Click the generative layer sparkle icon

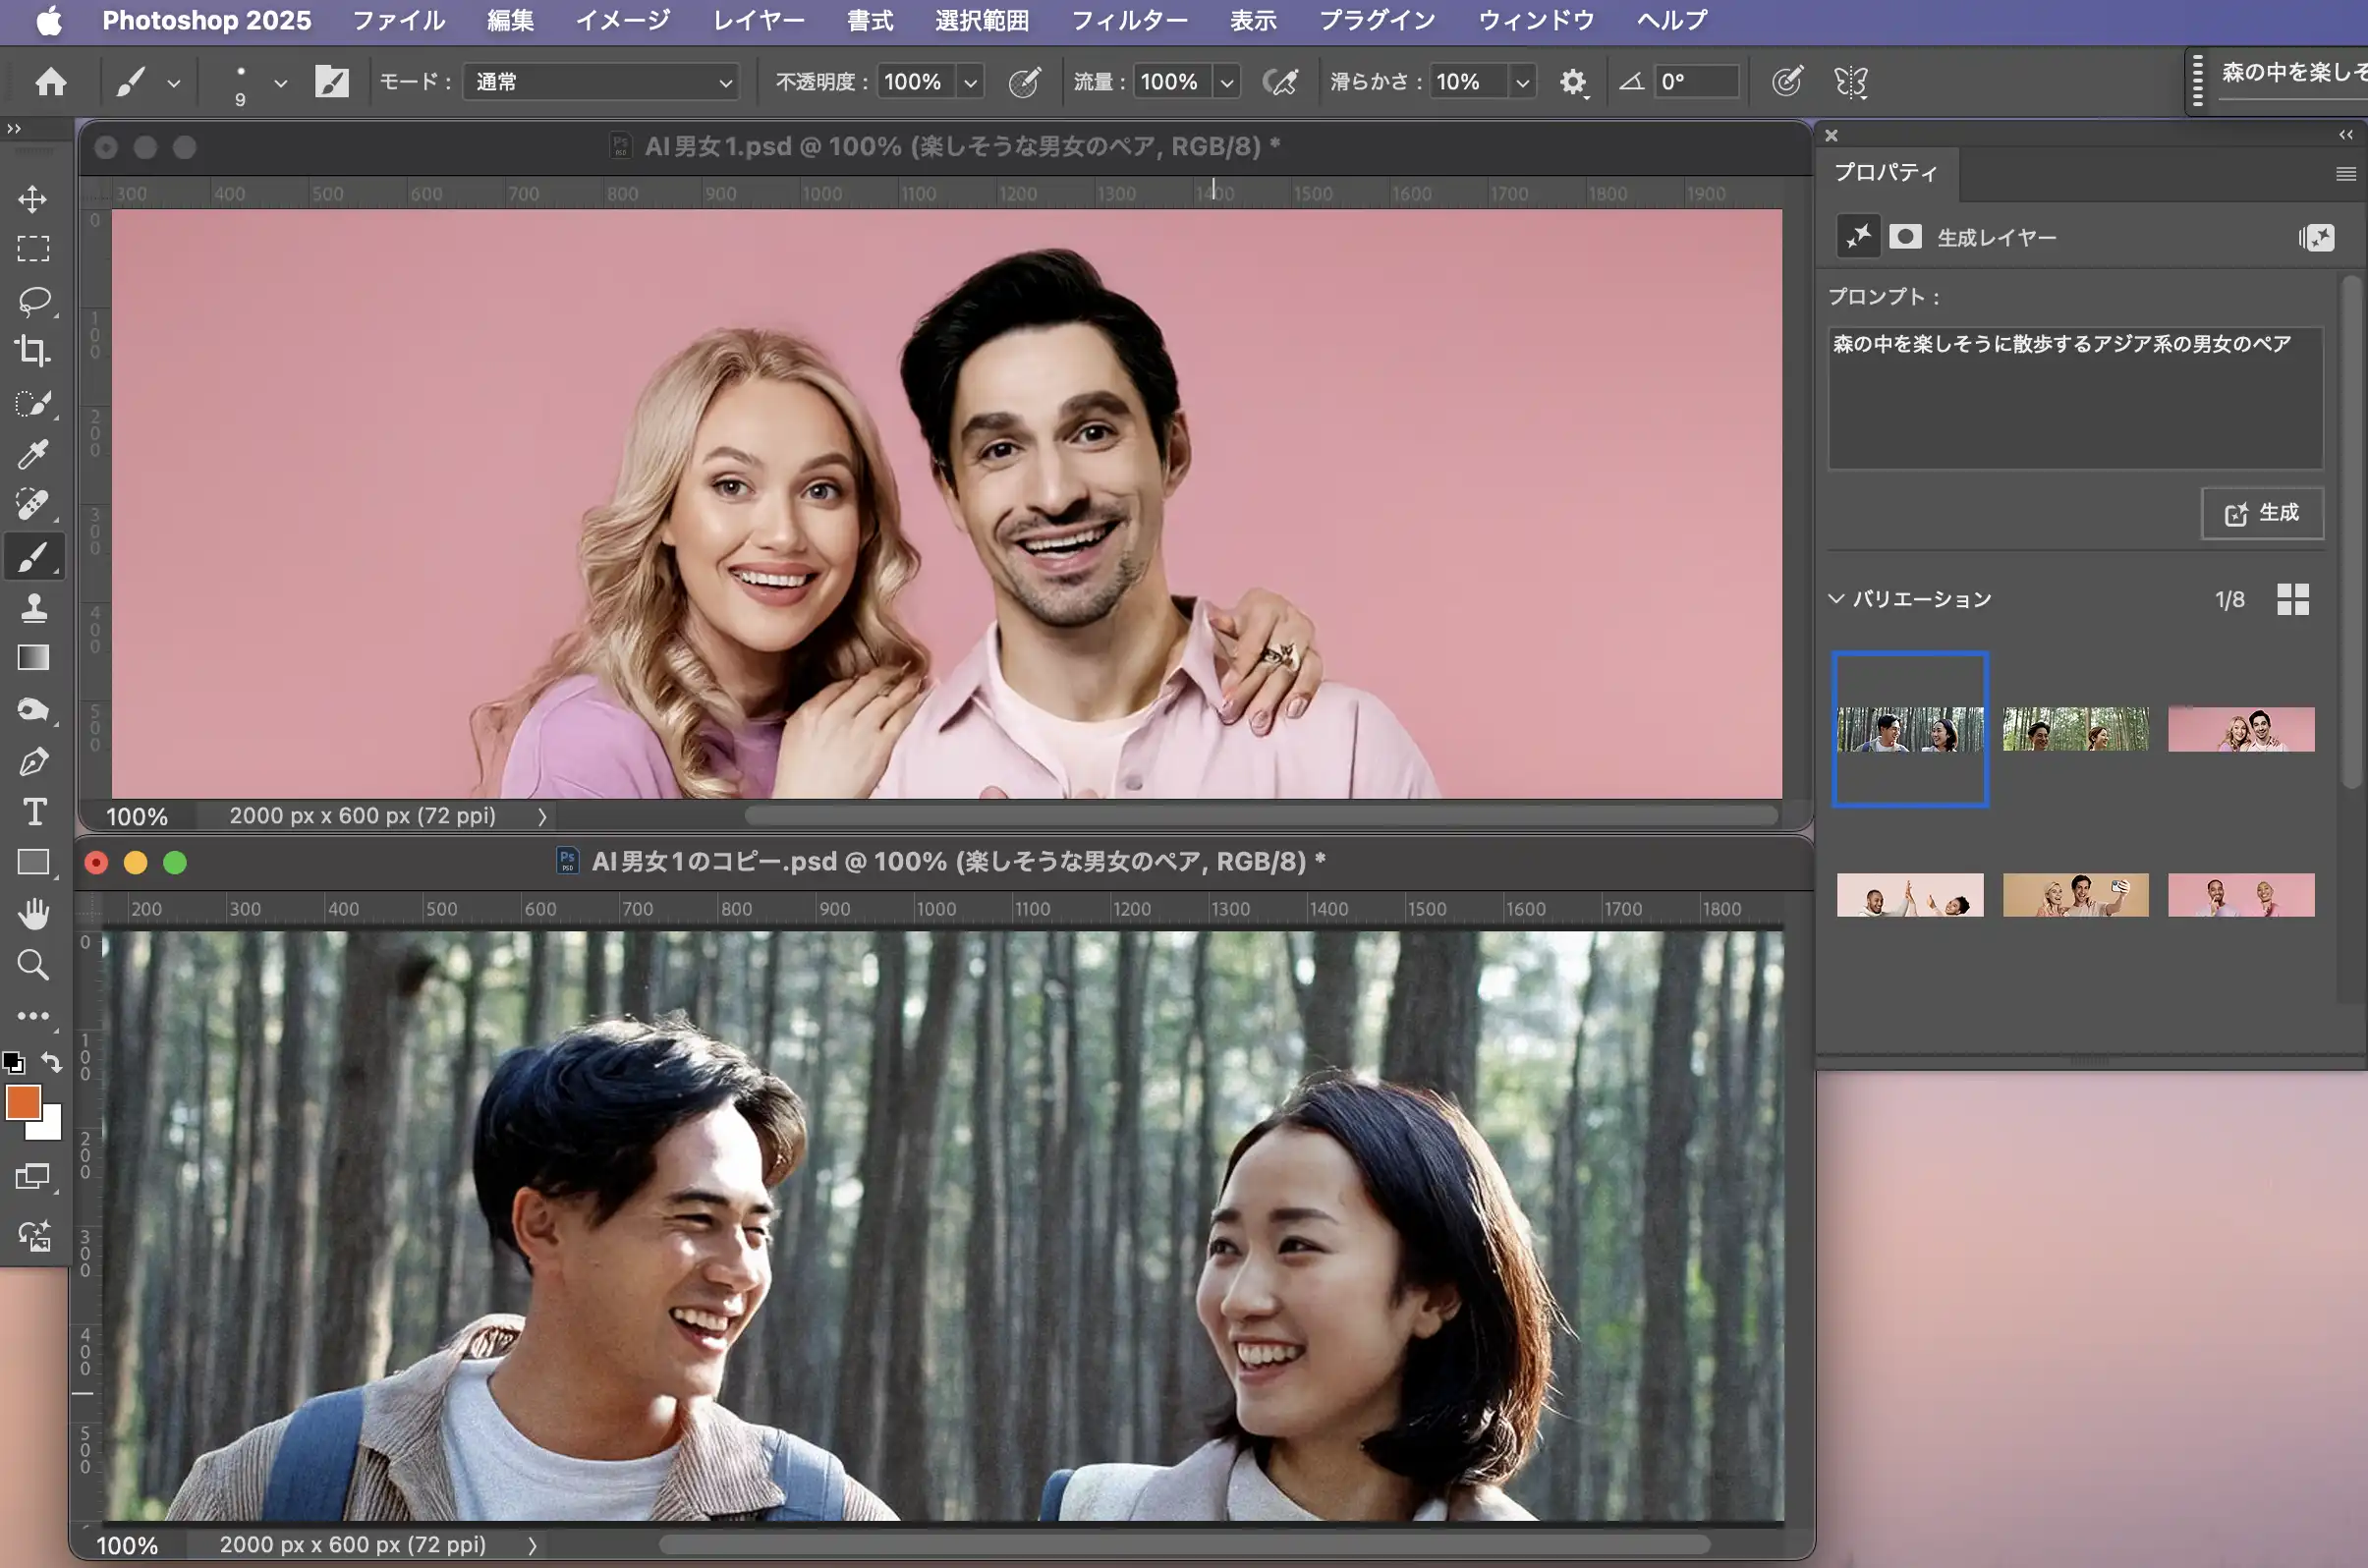click(1858, 237)
